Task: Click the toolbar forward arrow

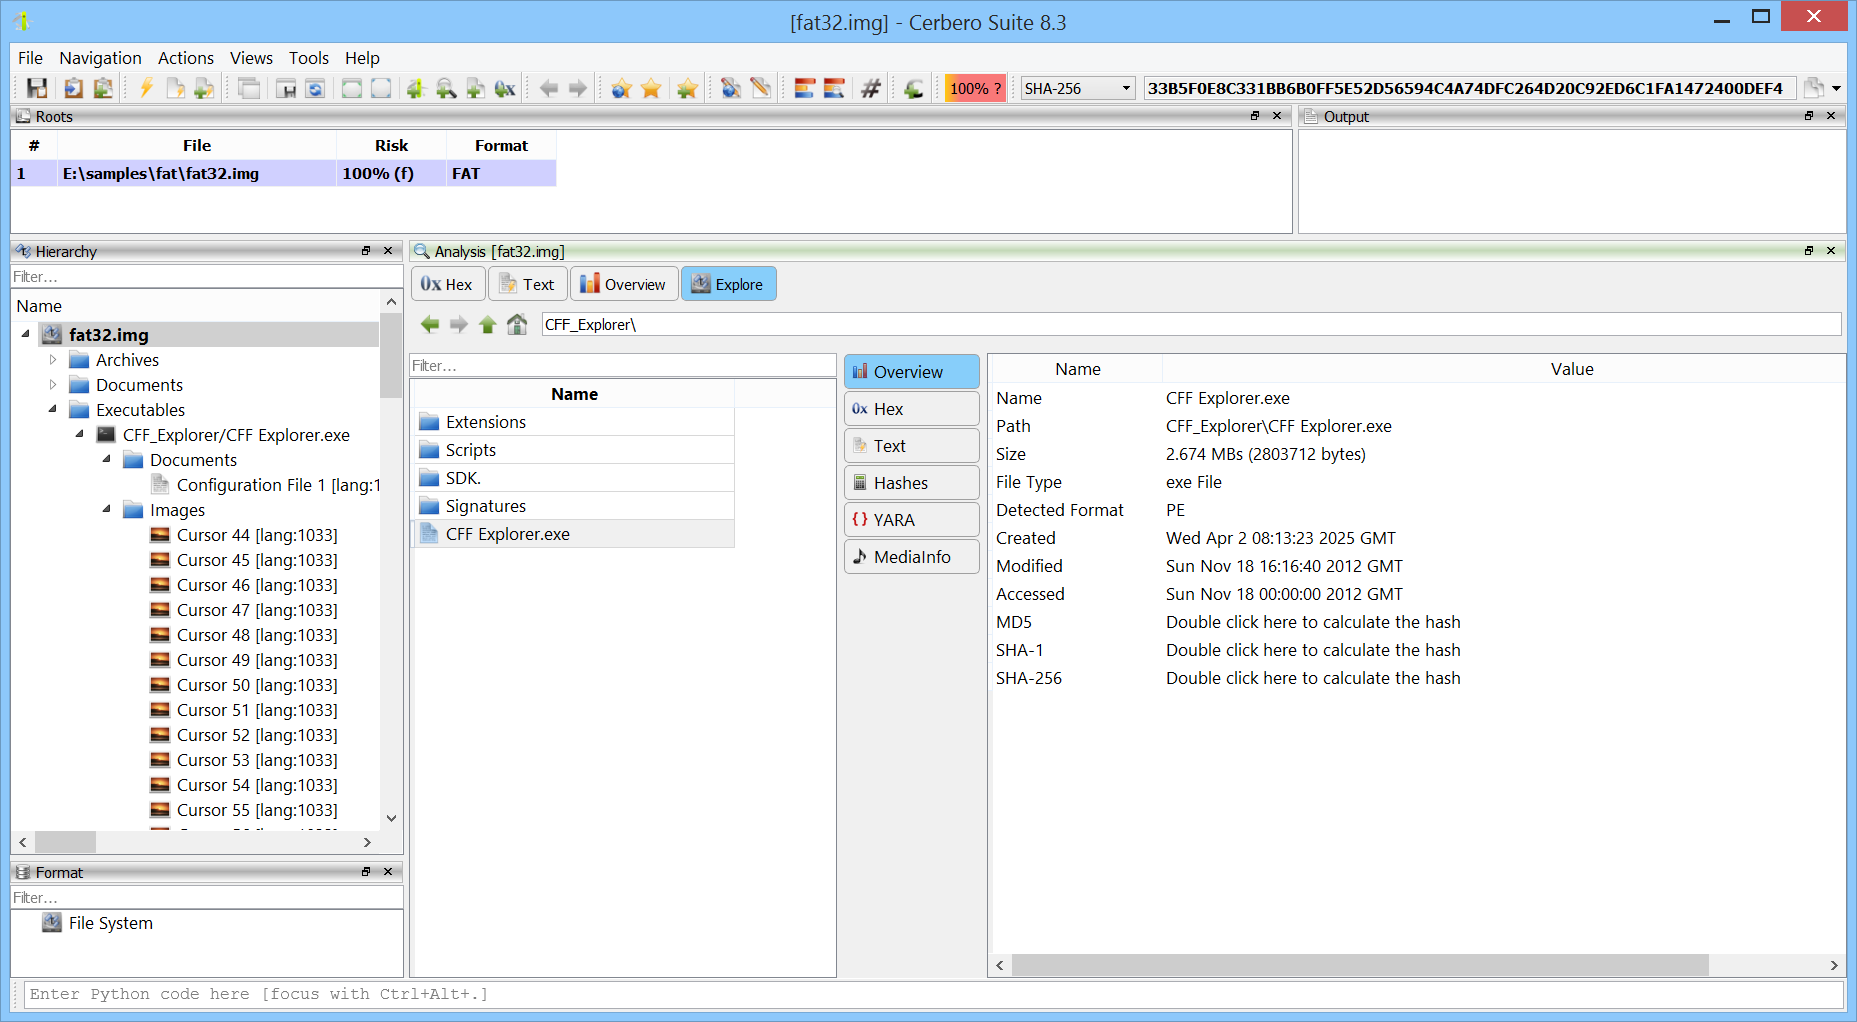Action: pos(577,88)
